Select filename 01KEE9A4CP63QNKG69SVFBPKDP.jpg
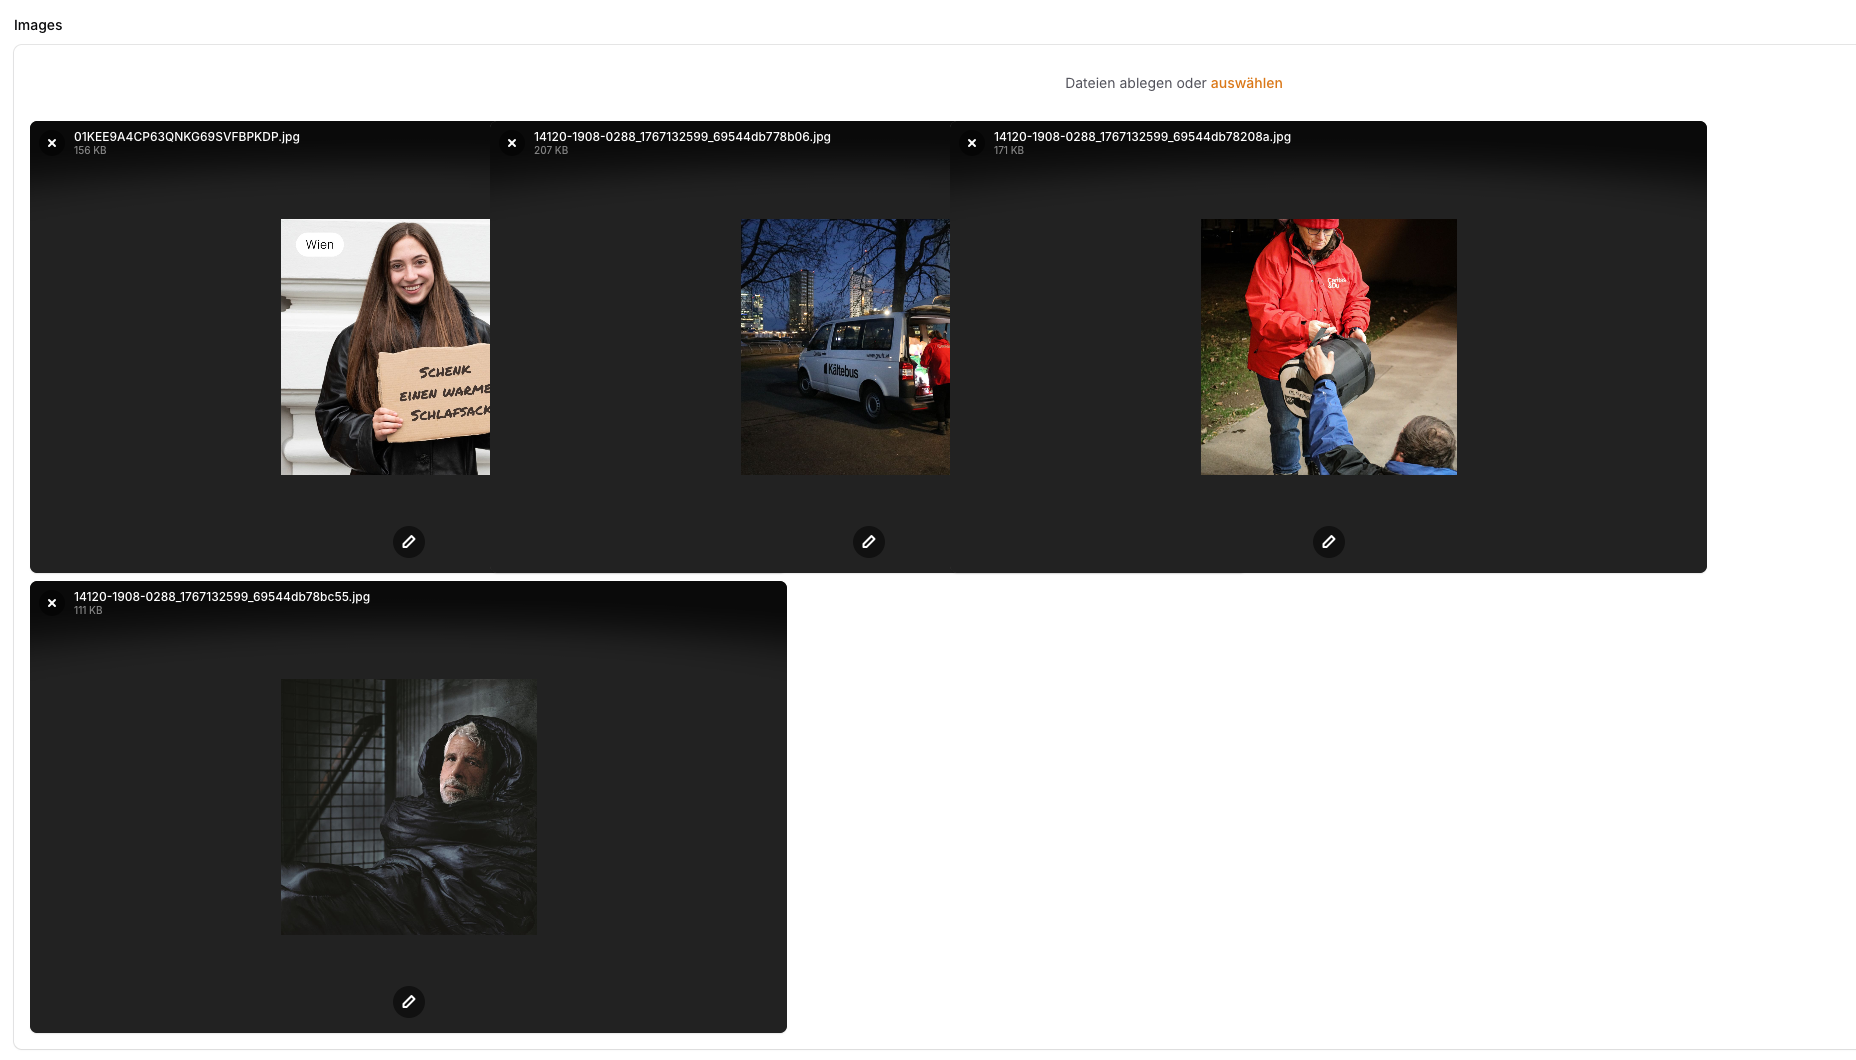This screenshot has width=1856, height=1060. [187, 137]
